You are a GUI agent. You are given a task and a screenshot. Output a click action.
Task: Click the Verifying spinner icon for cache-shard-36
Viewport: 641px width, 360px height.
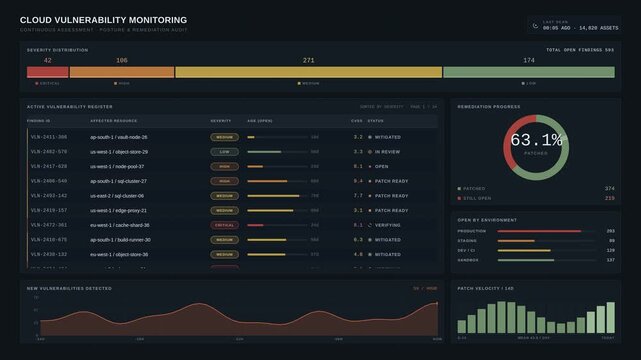click(370, 225)
